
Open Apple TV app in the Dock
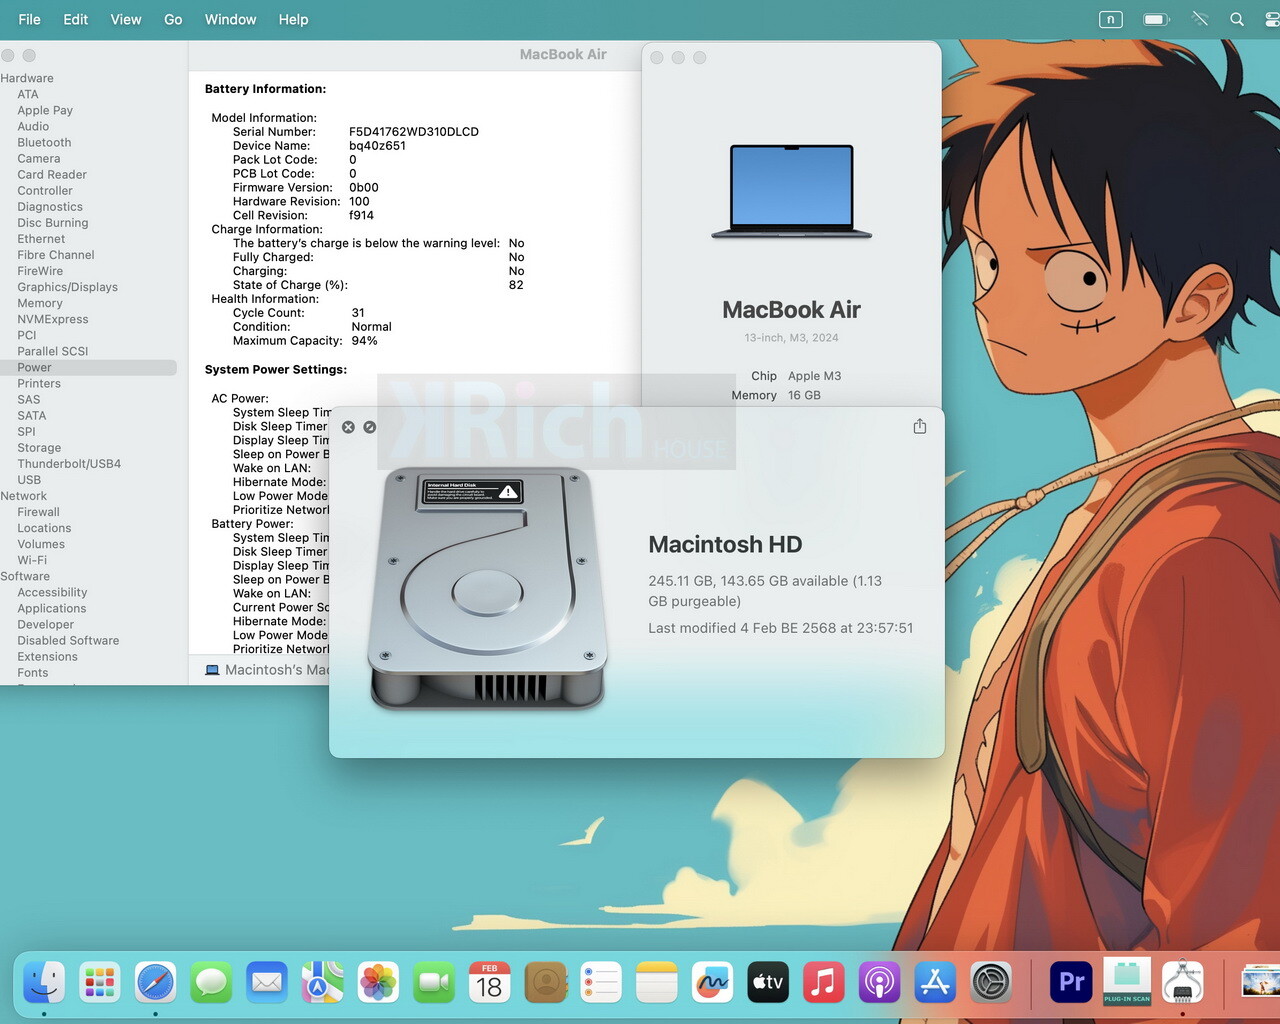768,983
